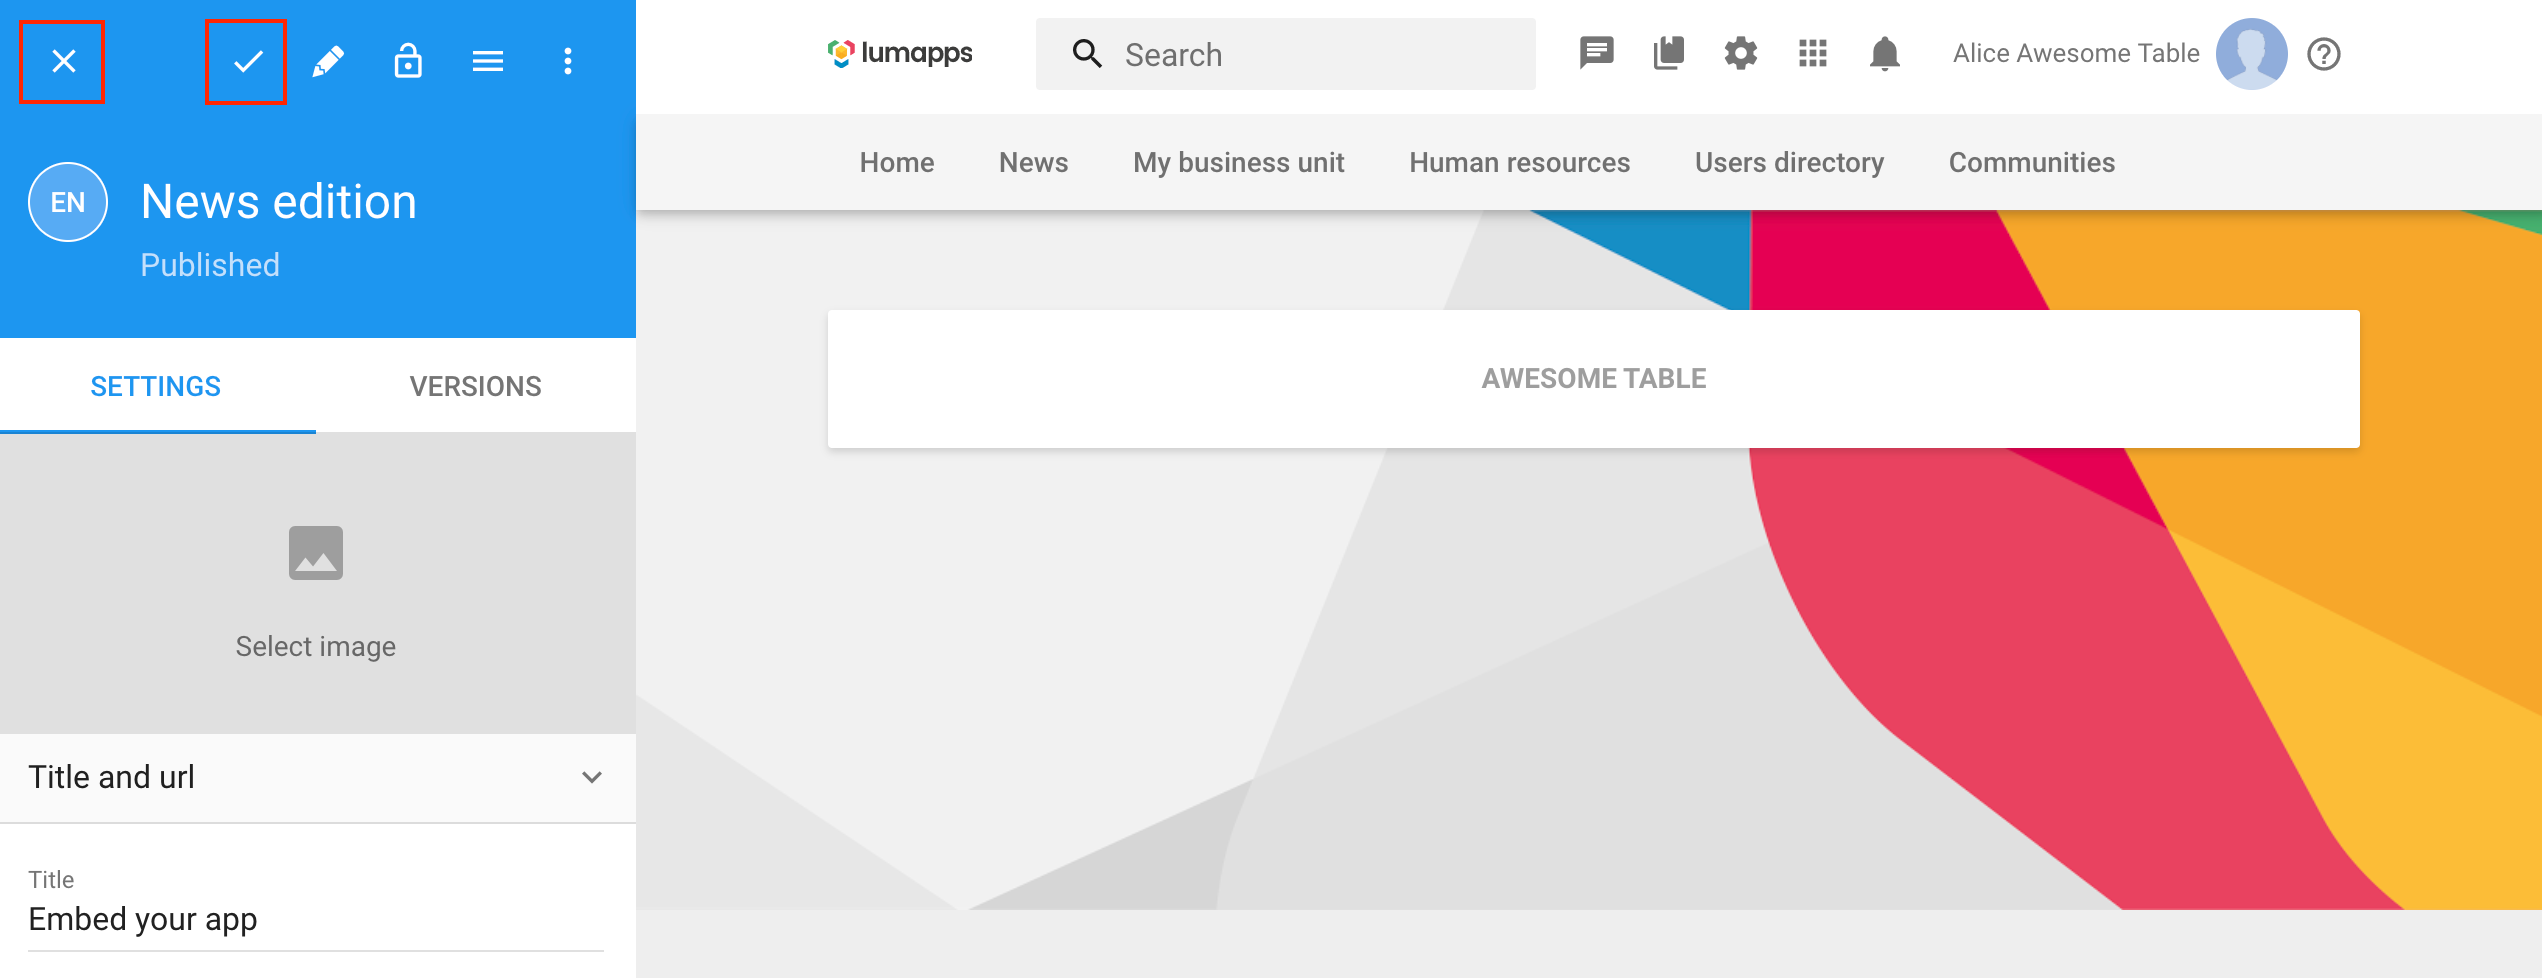
Task: Open the News menu item
Action: [x=1033, y=162]
